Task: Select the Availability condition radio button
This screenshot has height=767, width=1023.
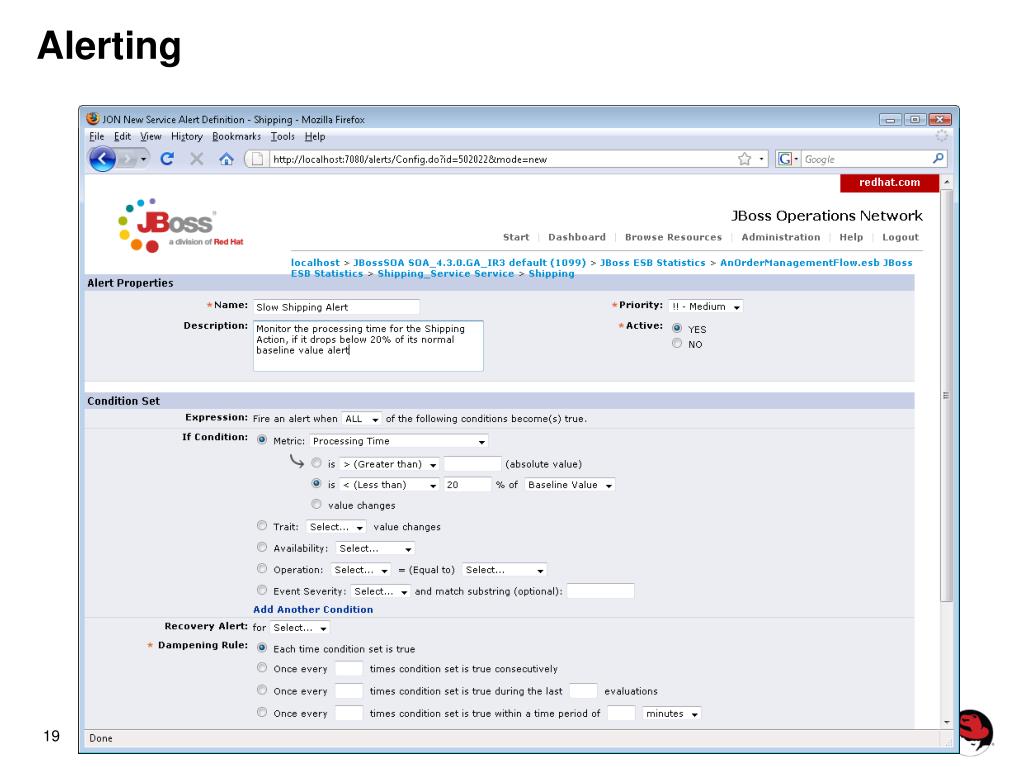Action: point(262,547)
